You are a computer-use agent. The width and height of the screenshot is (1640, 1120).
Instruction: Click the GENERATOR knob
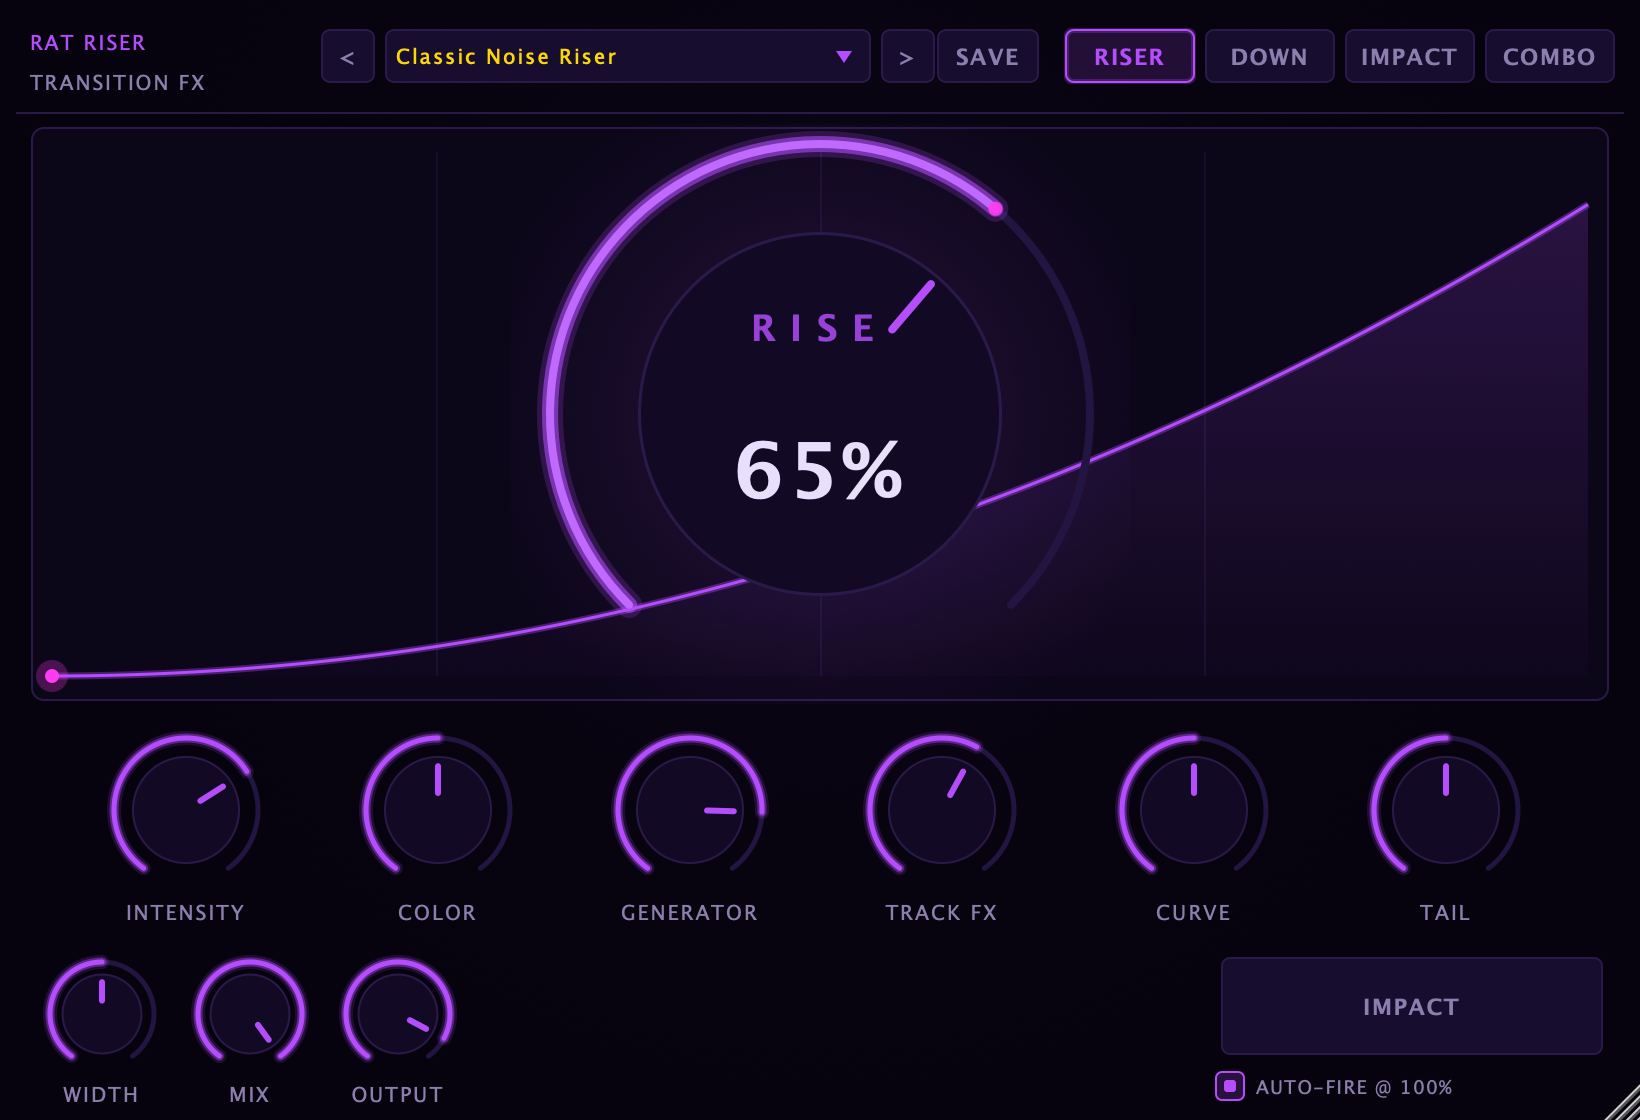[x=690, y=809]
